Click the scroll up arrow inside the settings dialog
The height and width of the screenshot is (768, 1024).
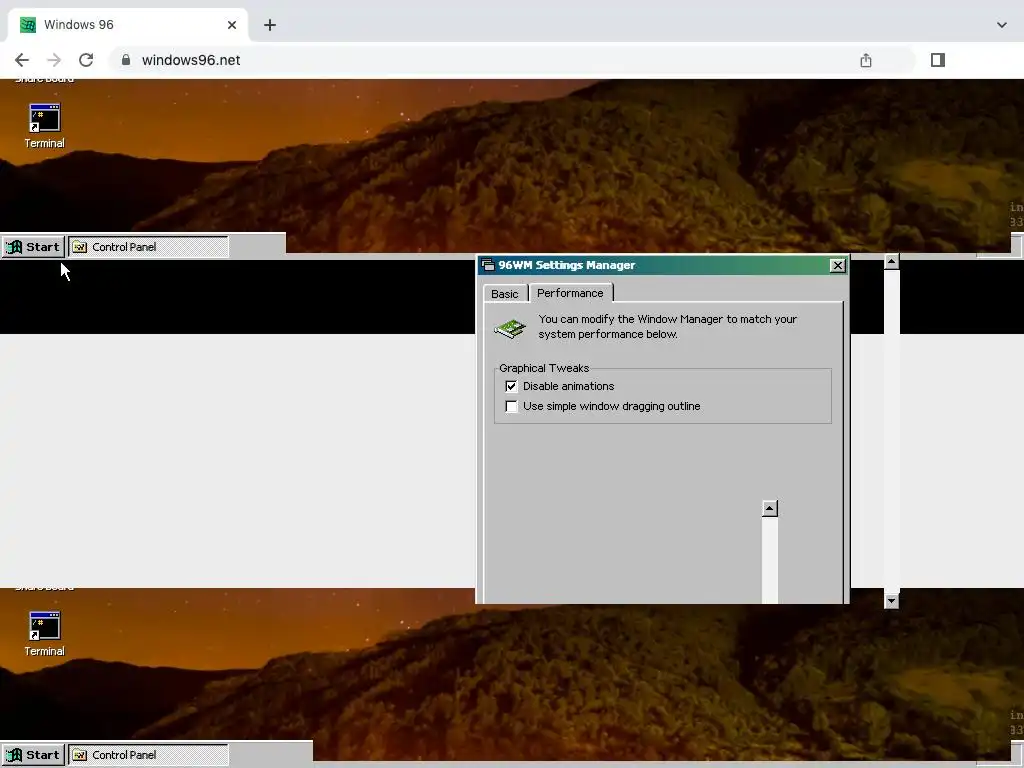coord(770,509)
